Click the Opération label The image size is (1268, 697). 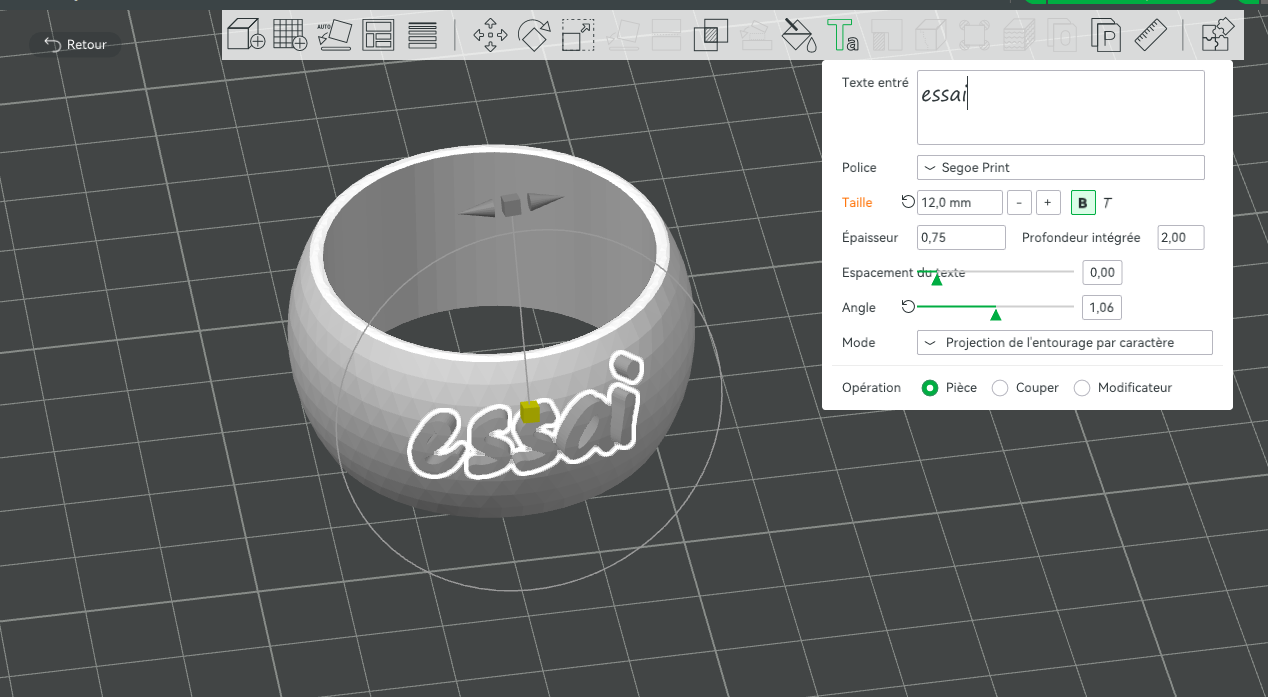click(871, 387)
